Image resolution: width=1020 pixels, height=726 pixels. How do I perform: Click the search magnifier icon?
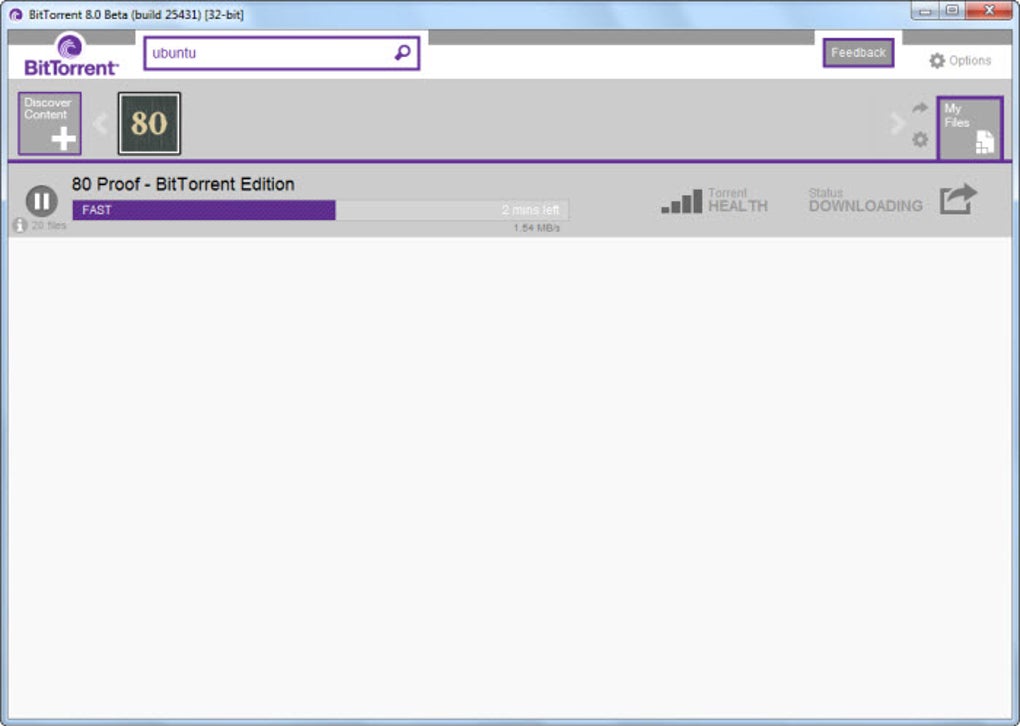pyautogui.click(x=403, y=53)
